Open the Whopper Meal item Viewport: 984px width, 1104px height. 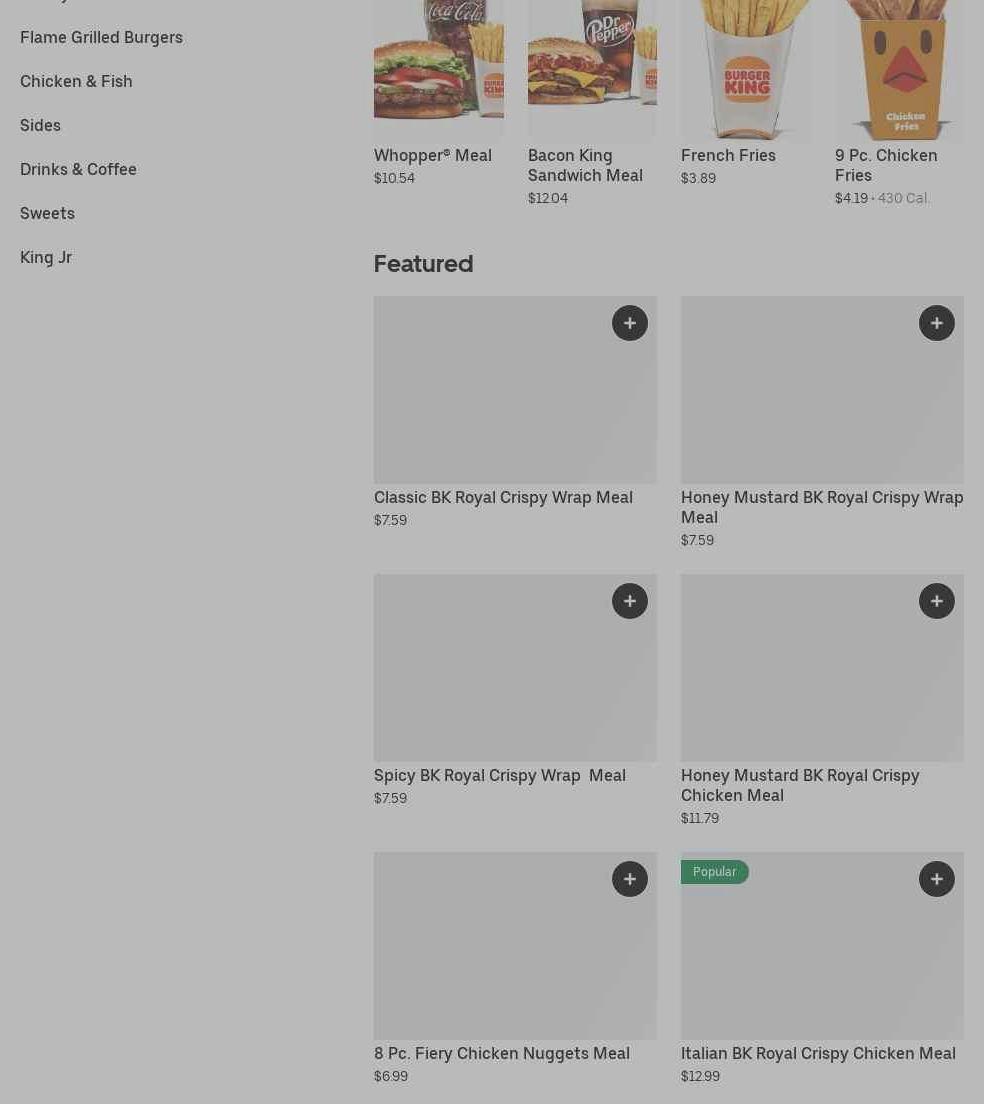(x=432, y=156)
